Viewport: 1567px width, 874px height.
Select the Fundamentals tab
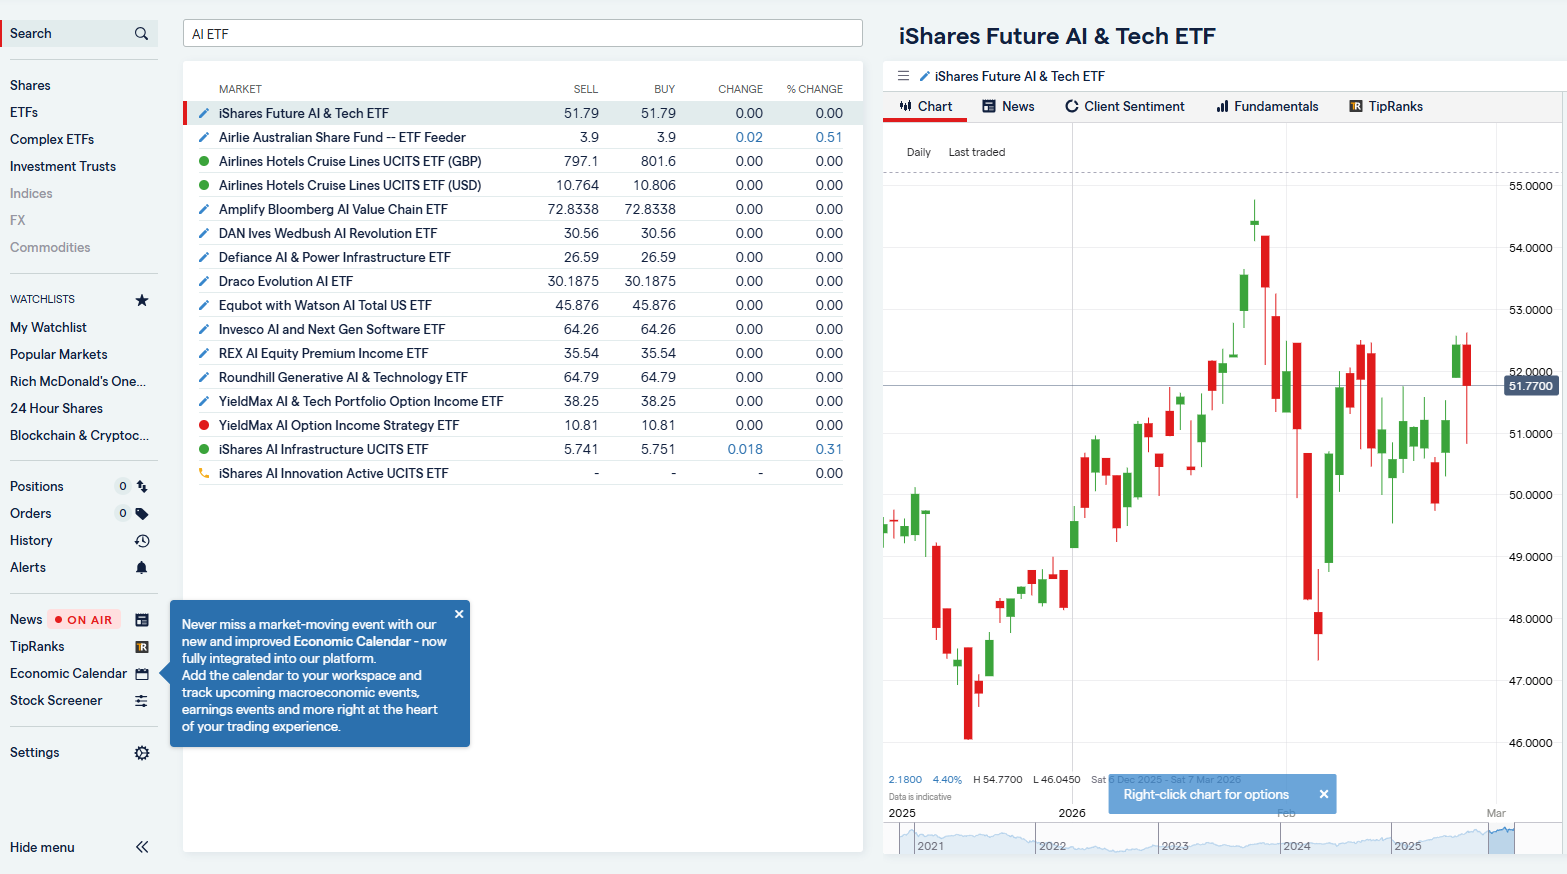(1267, 106)
